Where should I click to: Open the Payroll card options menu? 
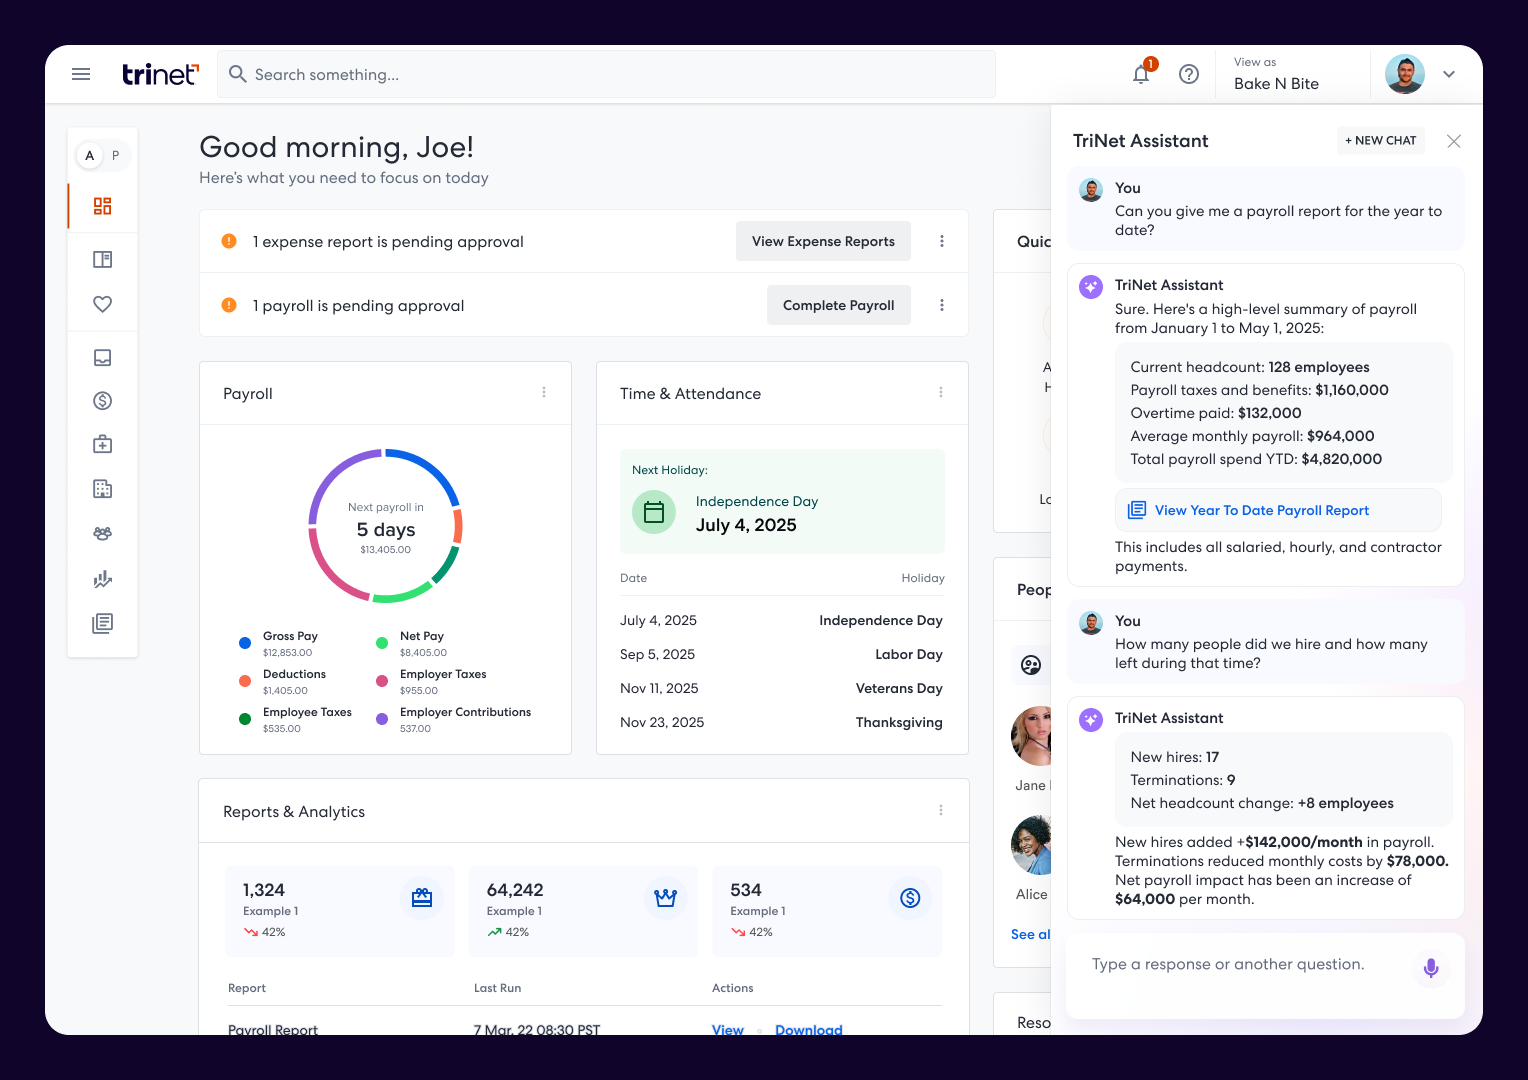[x=544, y=393]
